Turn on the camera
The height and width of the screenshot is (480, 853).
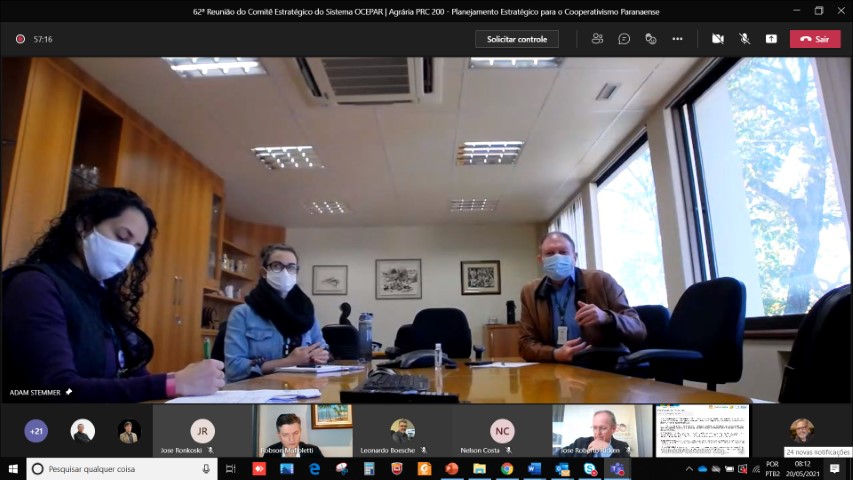717,39
